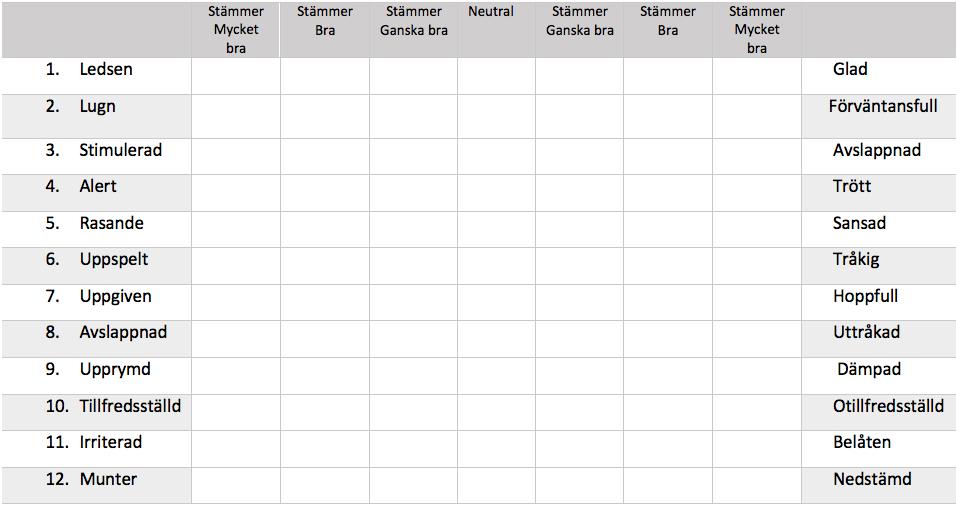Select Neutral cell for Munter row
The image size is (958, 507).
[x=496, y=486]
